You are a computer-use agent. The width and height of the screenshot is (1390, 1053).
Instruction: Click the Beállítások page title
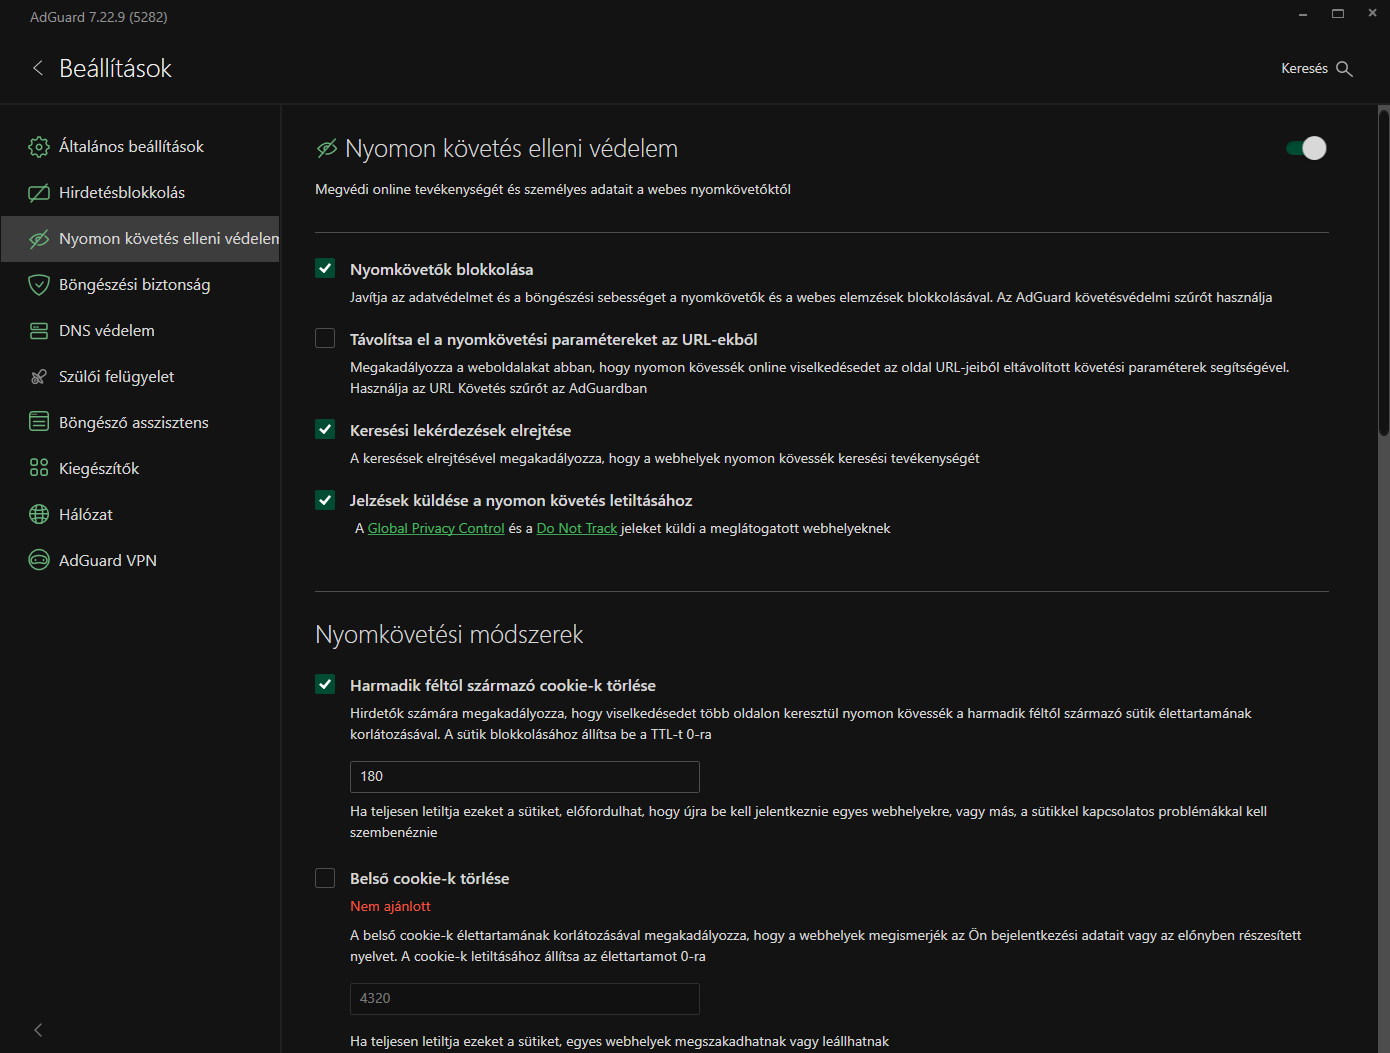(115, 68)
